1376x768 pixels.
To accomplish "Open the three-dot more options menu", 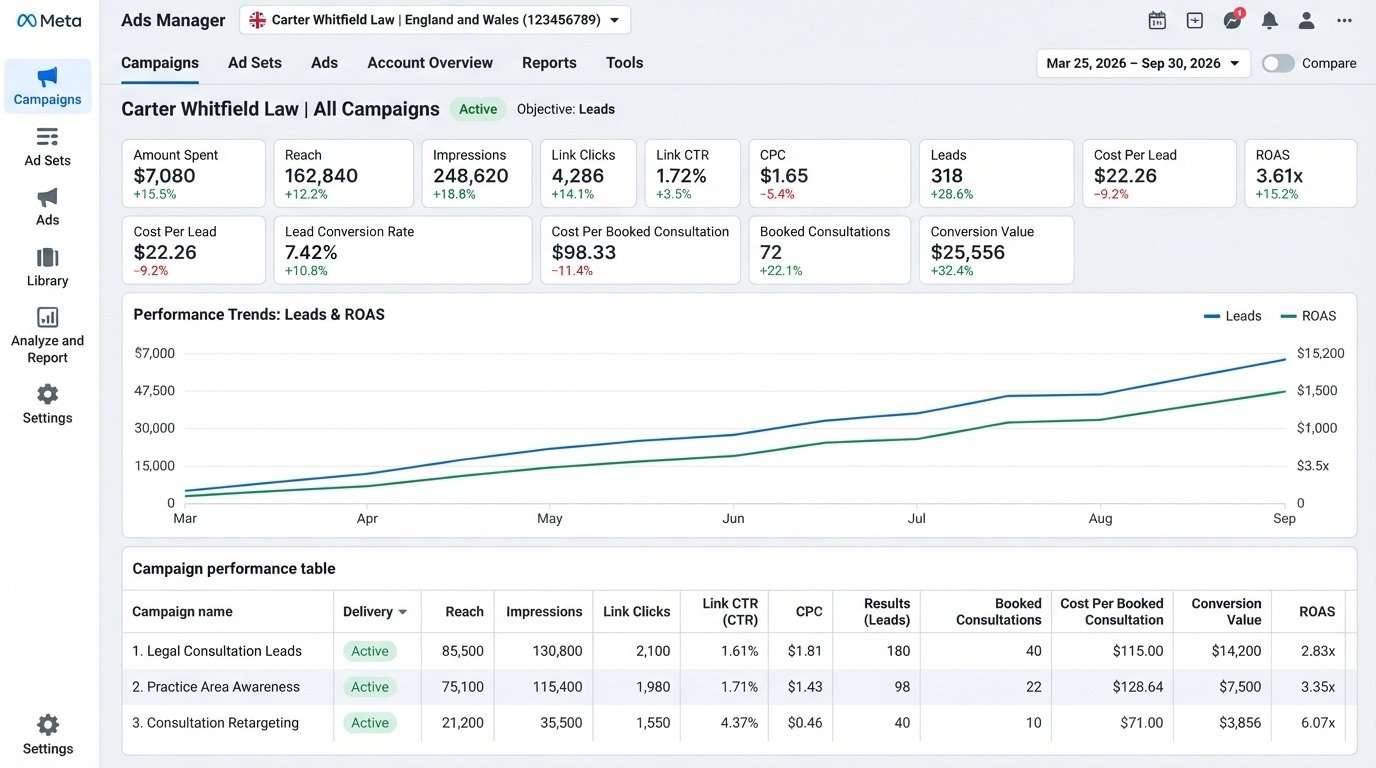I will click(1344, 20).
